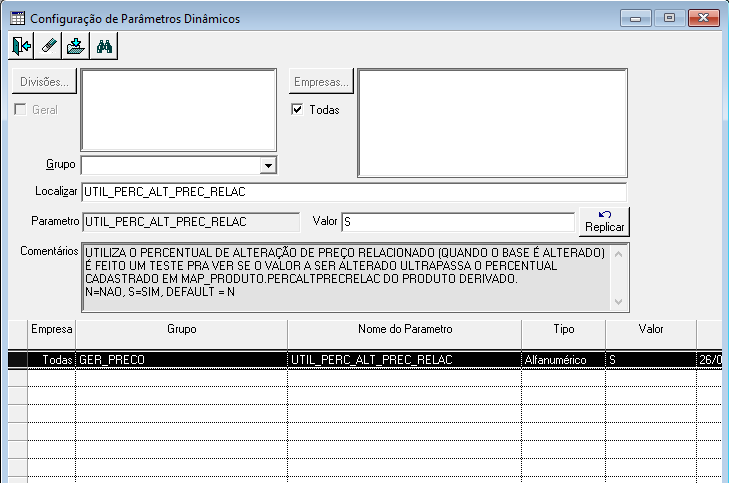Select the Alfanumérico grid cell
Viewport: 729px width, 483px height.
(x=563, y=360)
